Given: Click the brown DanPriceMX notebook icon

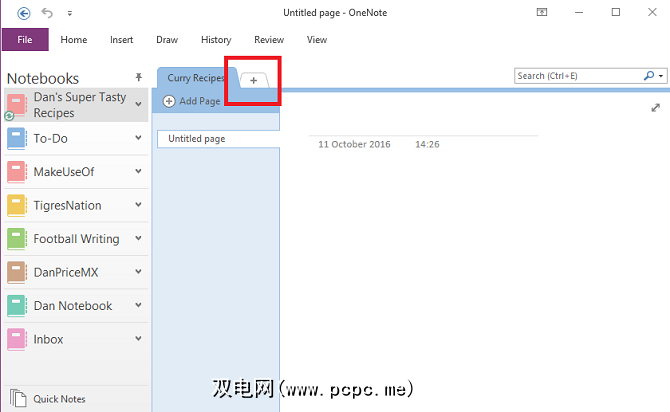Looking at the screenshot, I should point(16,273).
